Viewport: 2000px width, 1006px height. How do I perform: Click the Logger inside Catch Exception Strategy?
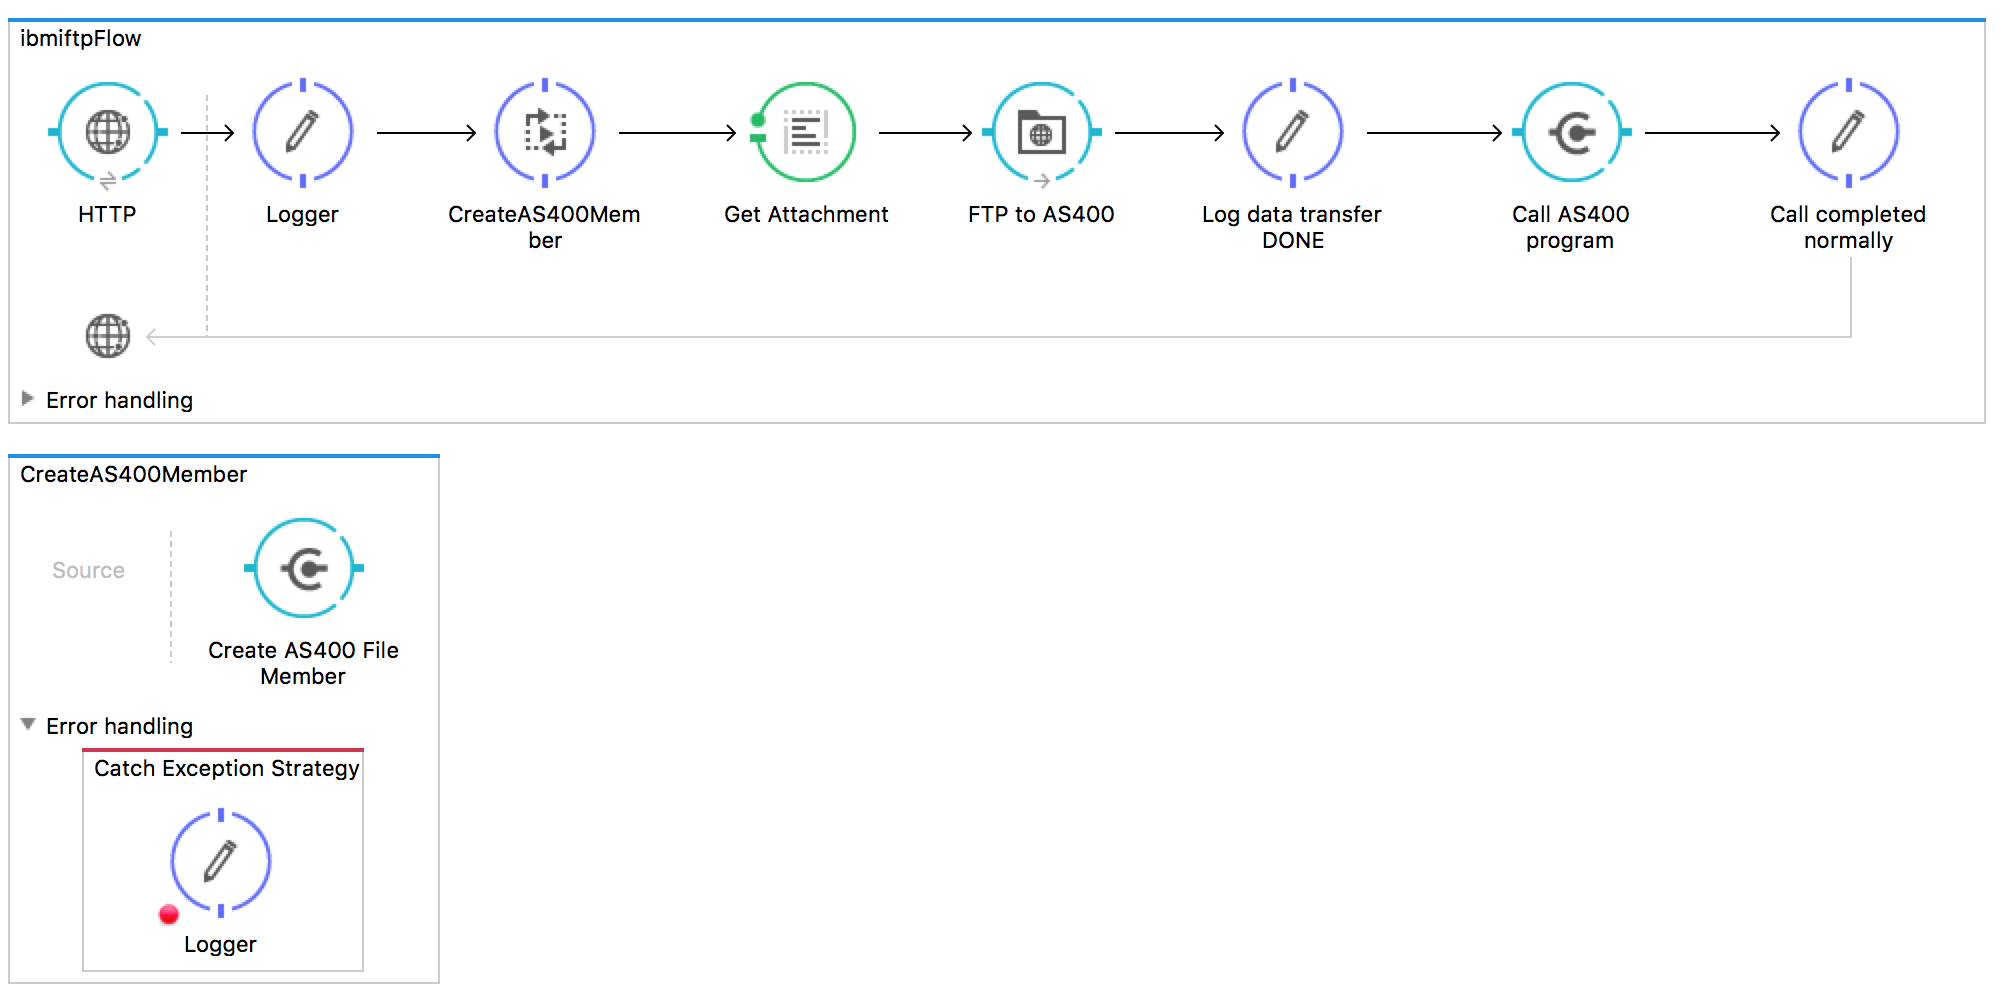[221, 862]
